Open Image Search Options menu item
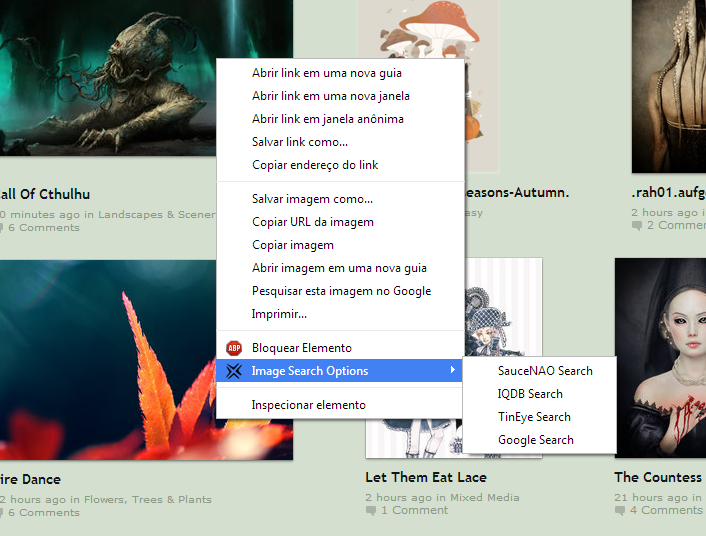Image resolution: width=706 pixels, height=536 pixels. pos(340,371)
